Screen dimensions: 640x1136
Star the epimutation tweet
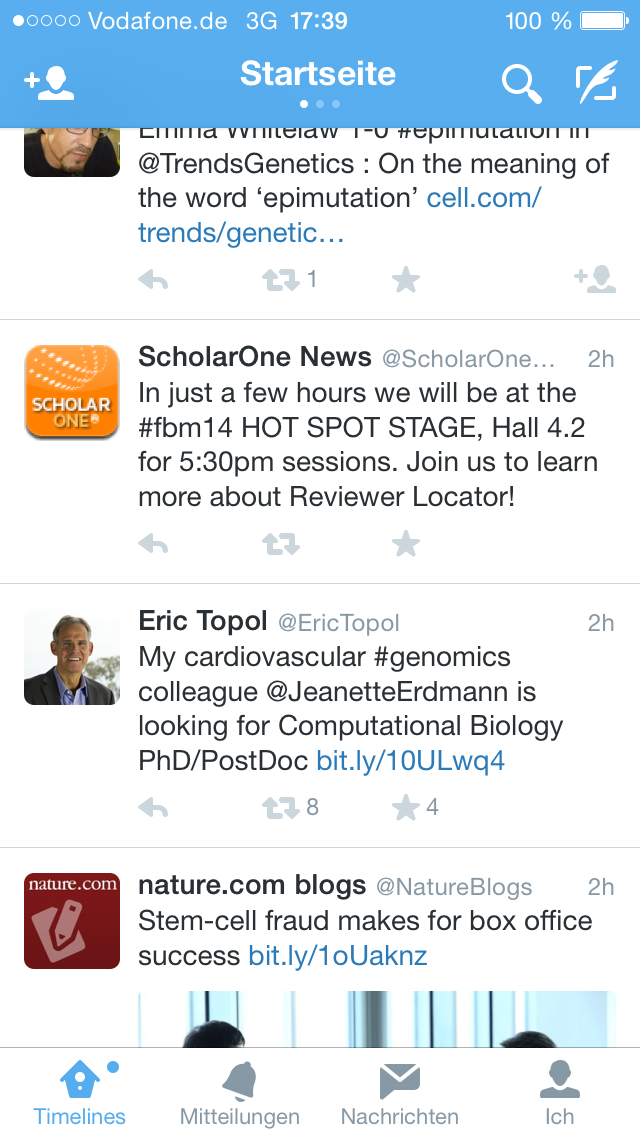pyautogui.click(x=406, y=280)
